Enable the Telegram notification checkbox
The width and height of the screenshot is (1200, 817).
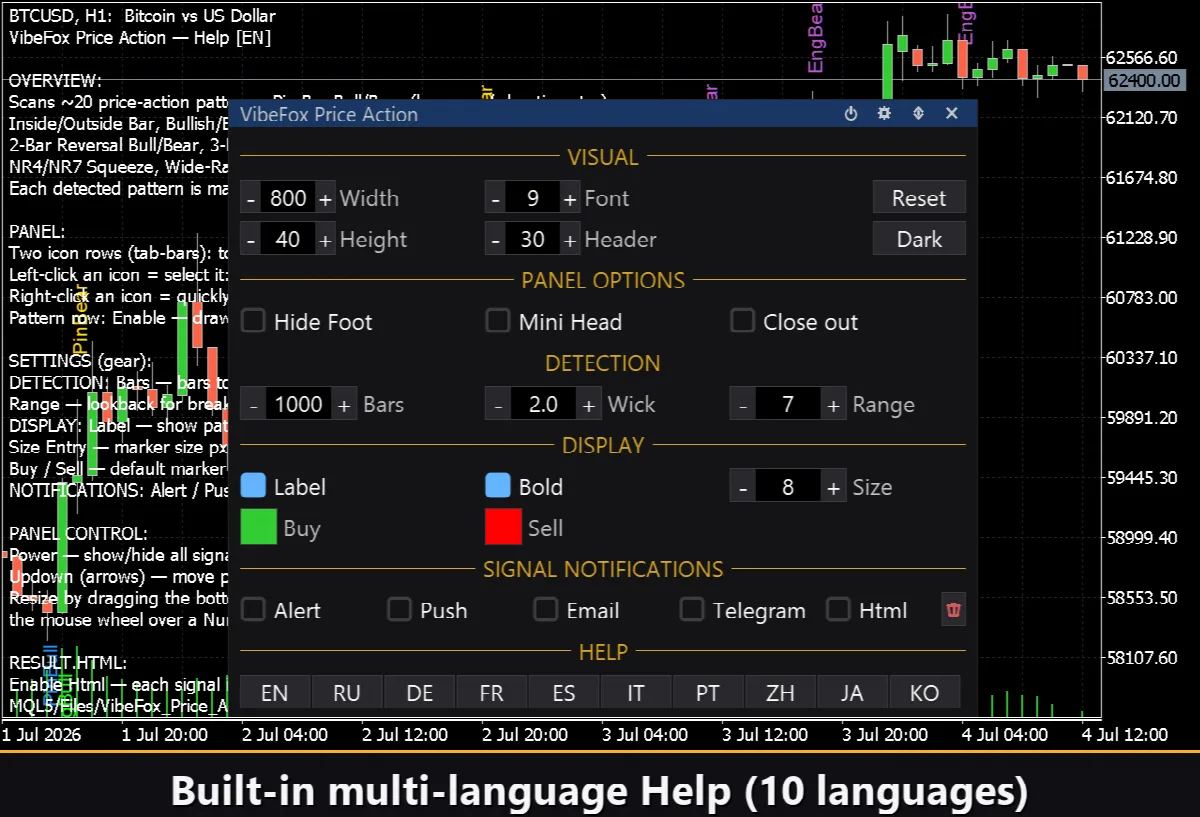coord(692,609)
